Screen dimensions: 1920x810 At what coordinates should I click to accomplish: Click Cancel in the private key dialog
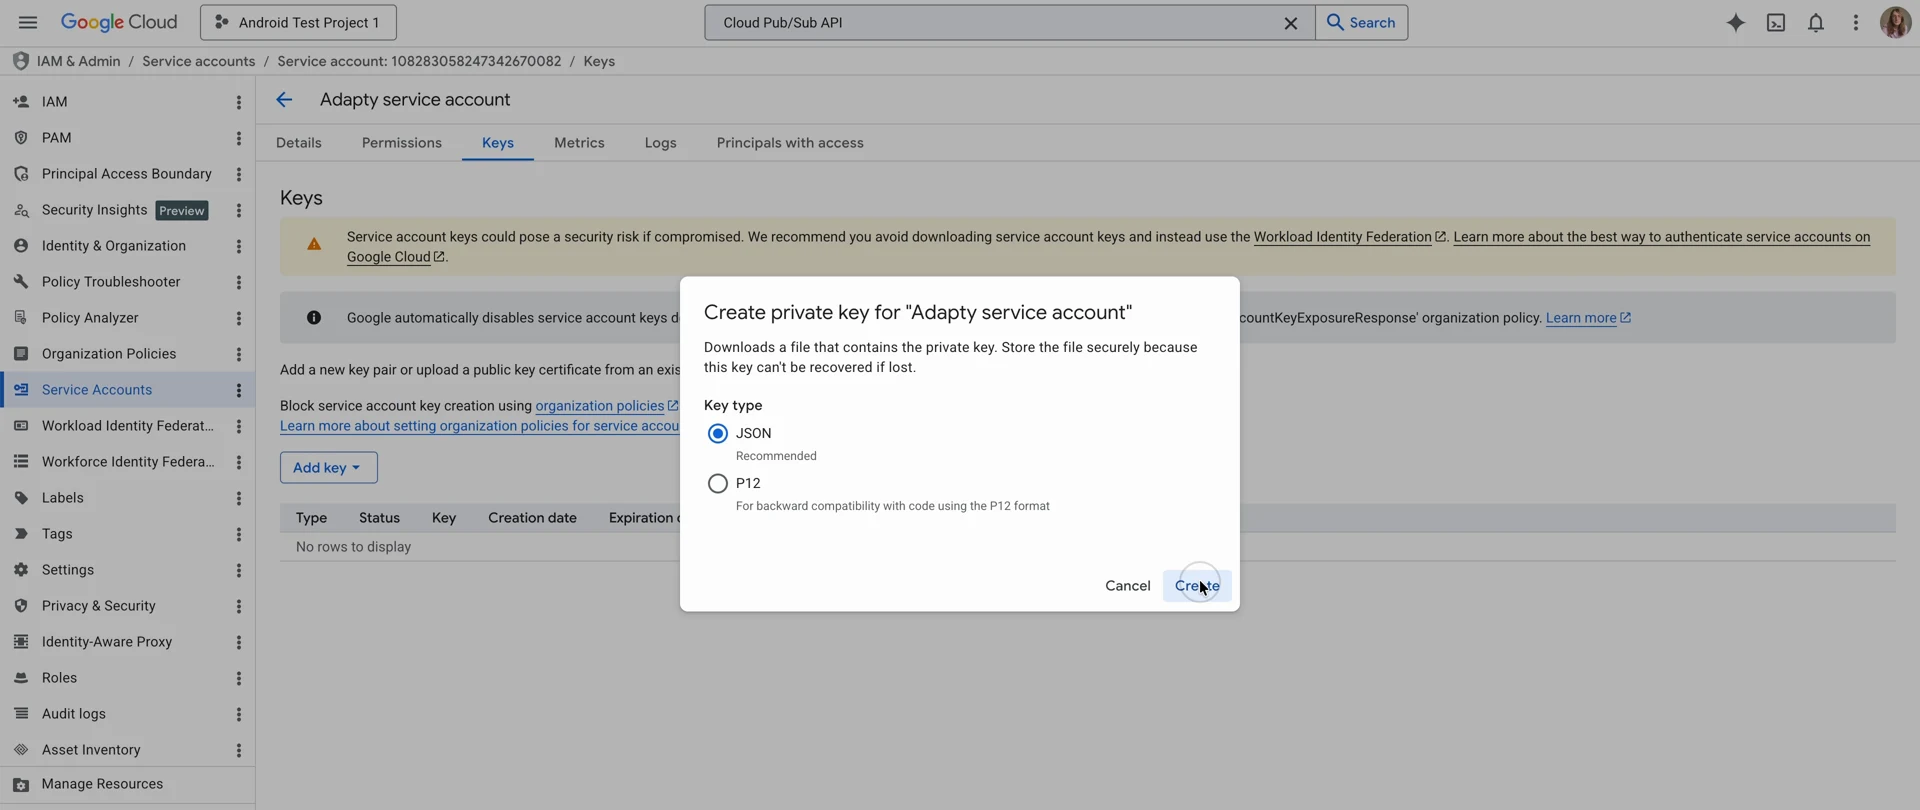[x=1127, y=586]
